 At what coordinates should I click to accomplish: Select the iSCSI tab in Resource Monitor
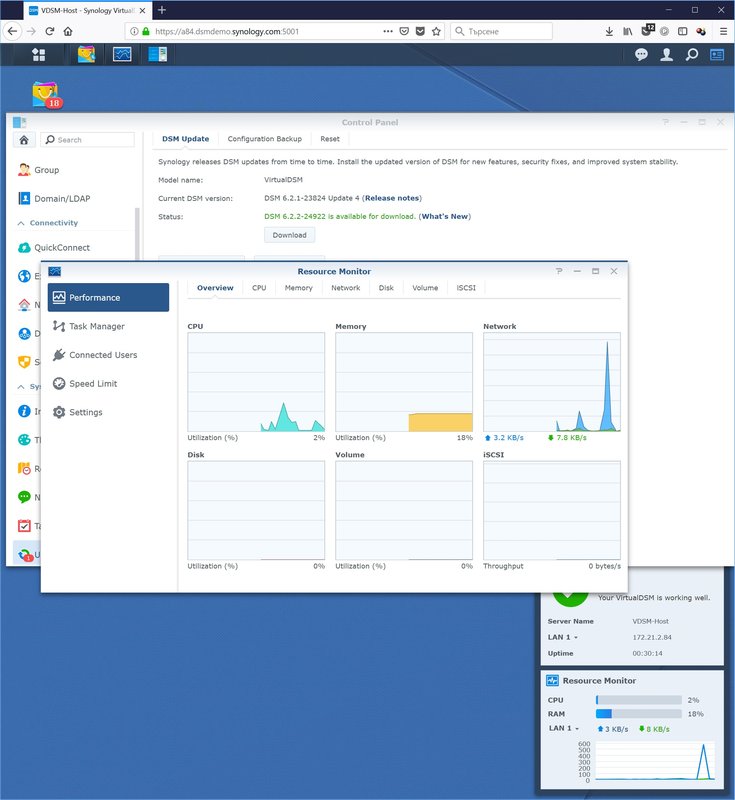[466, 288]
